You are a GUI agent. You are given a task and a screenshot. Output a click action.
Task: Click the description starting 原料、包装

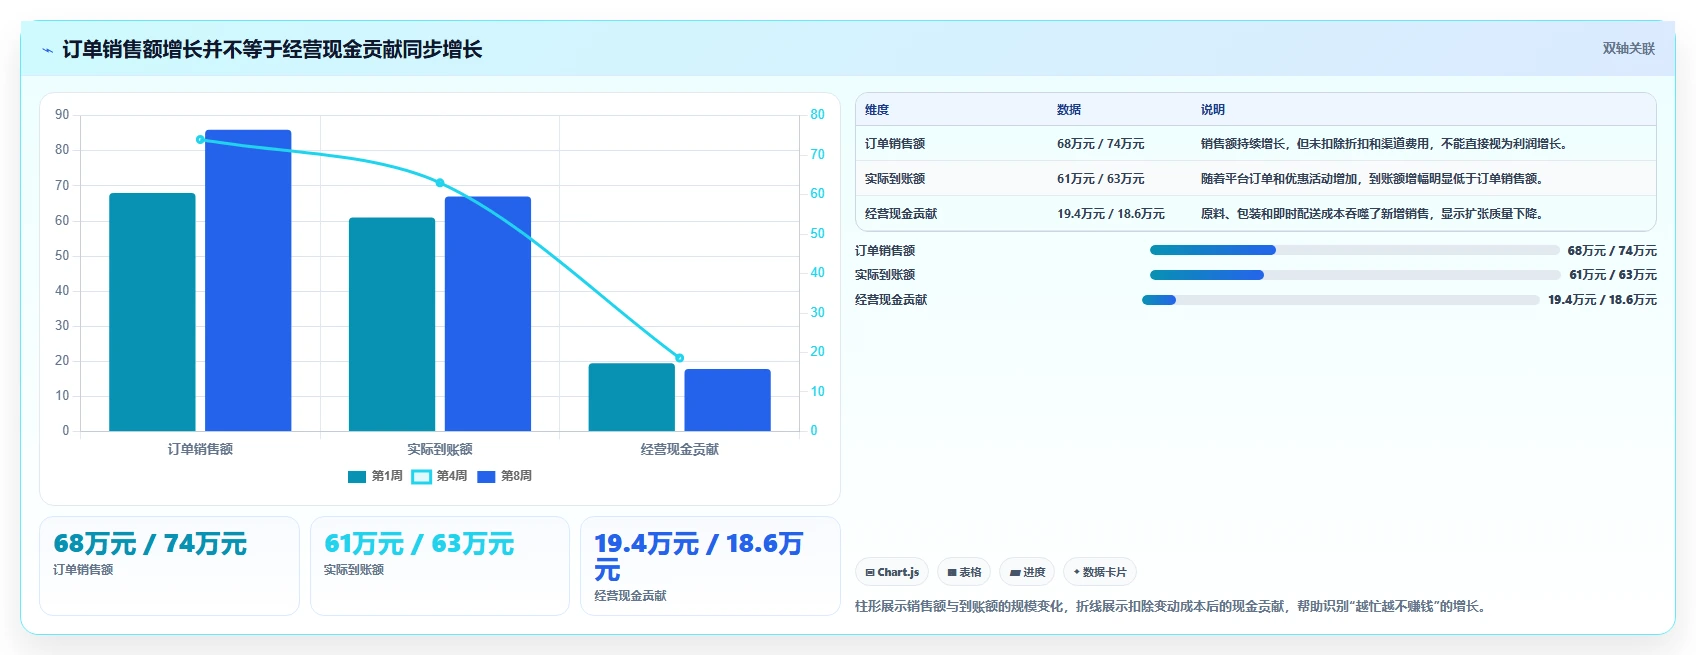1372,214
